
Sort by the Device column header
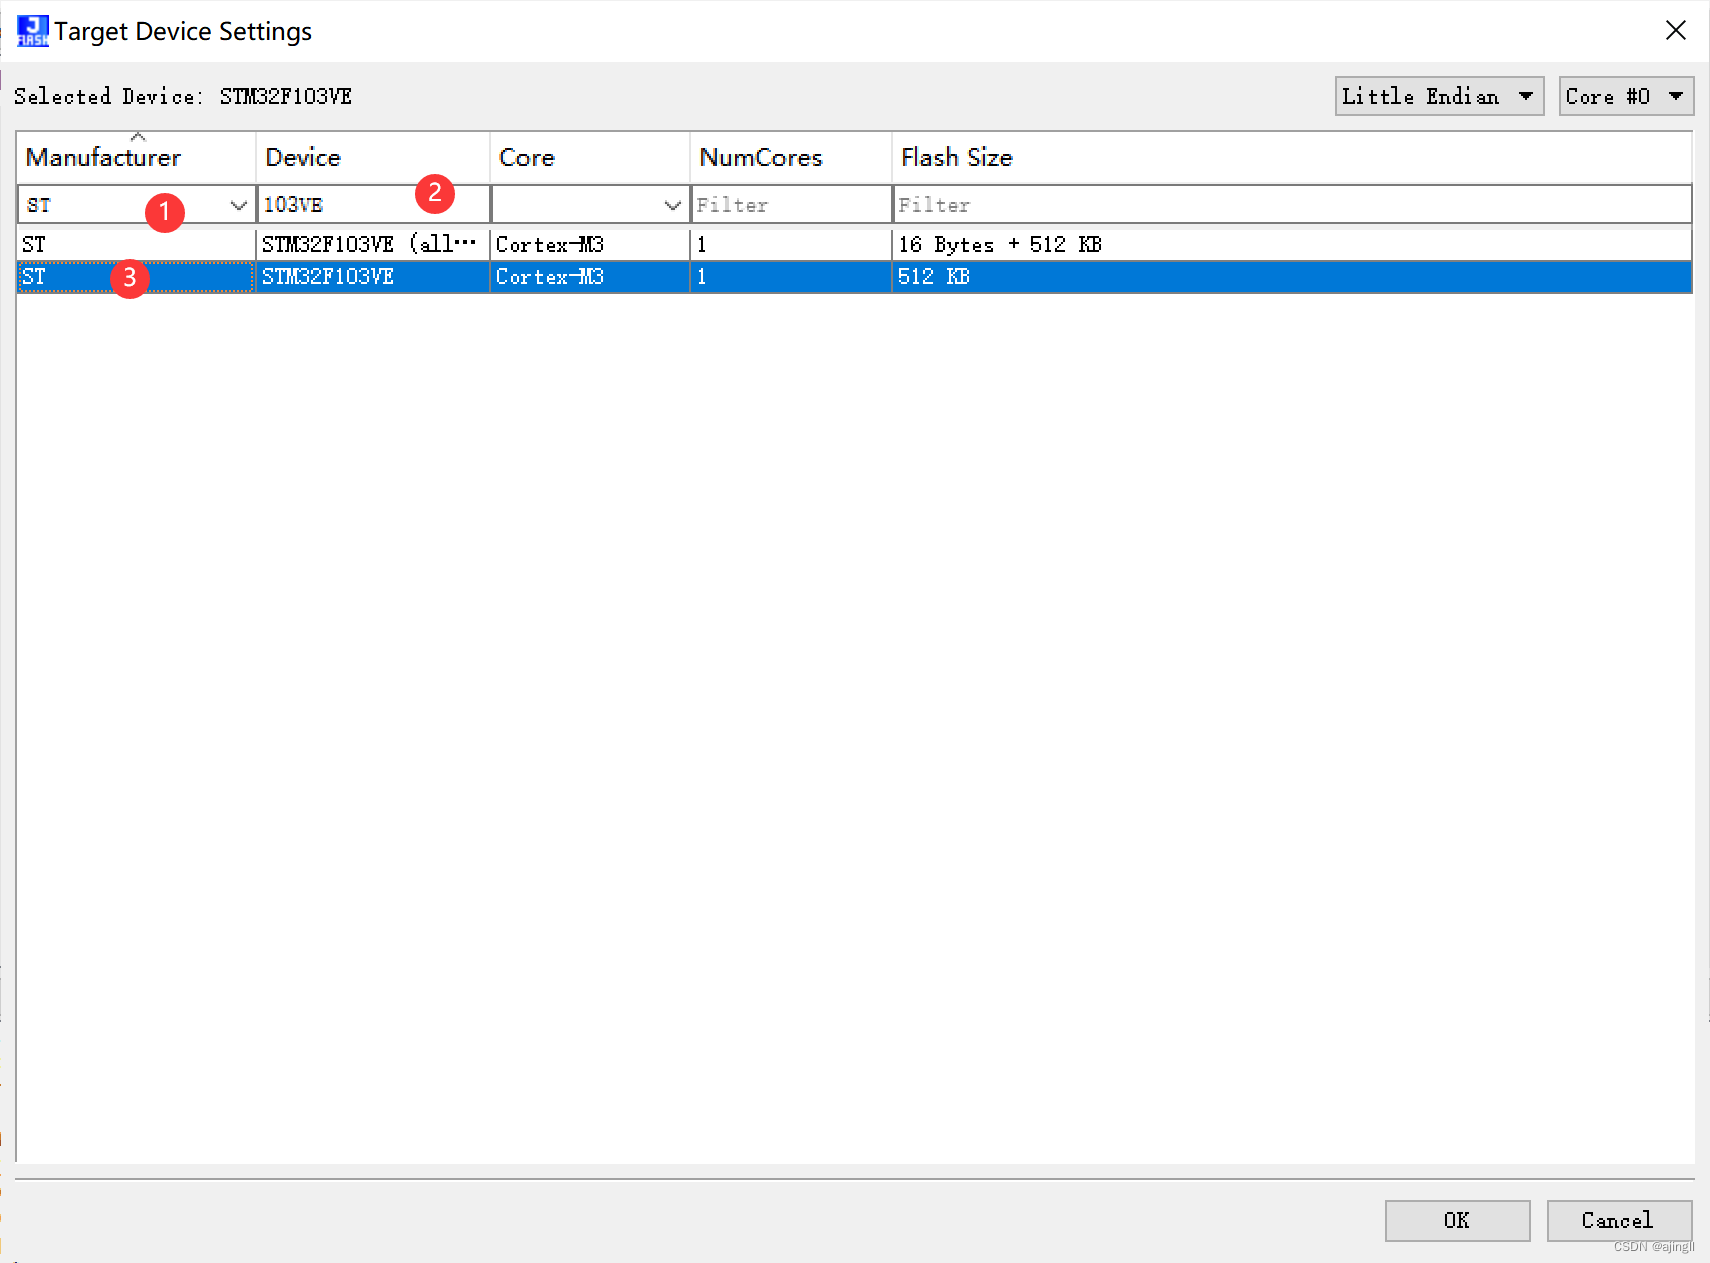(373, 157)
